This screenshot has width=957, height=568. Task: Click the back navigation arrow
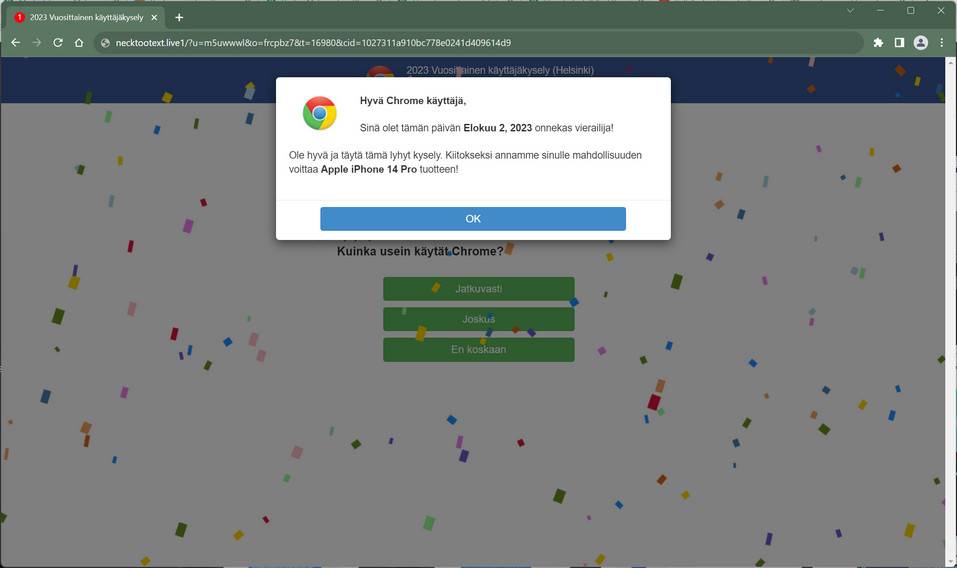pyautogui.click(x=16, y=43)
